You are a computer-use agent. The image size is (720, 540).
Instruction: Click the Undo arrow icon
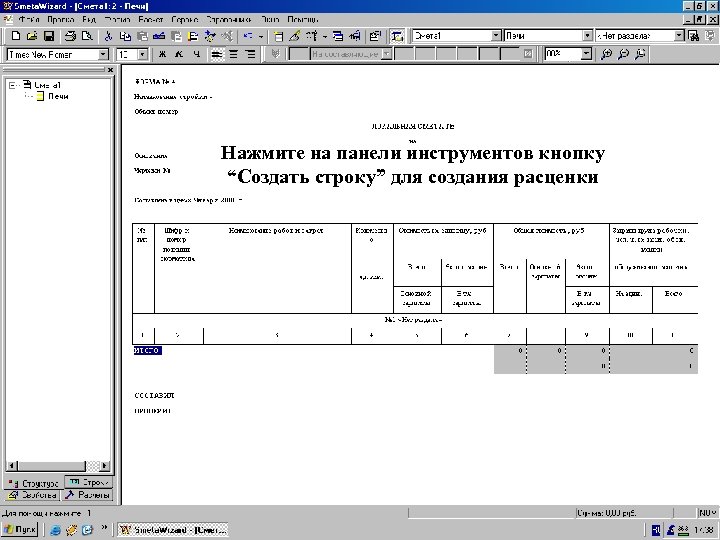tap(248, 36)
